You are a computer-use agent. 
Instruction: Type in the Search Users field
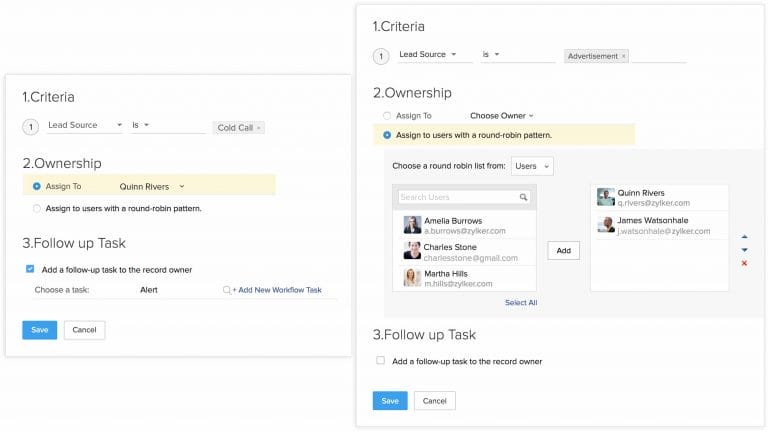pyautogui.click(x=457, y=197)
